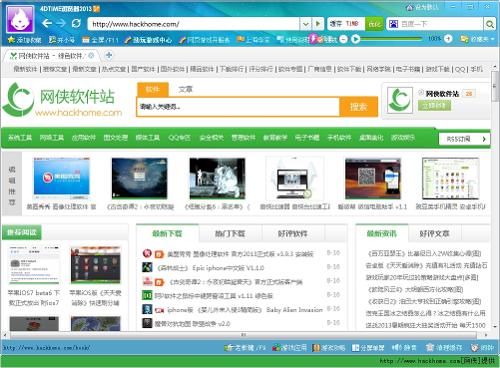Screen dimensions: 500x368
Task: Click the site keyword search field
Action: [238, 107]
